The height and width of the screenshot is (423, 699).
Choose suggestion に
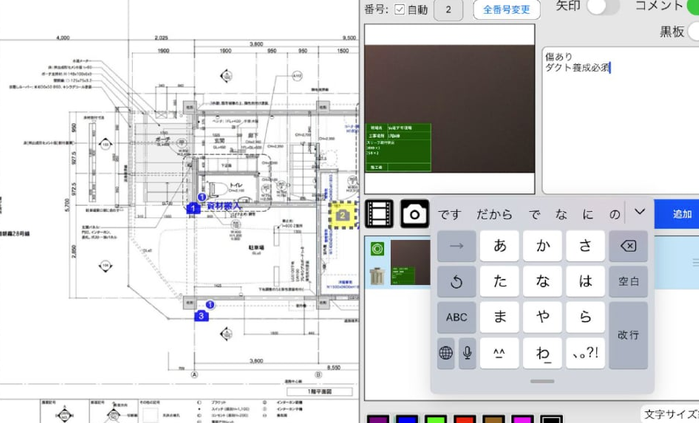click(x=588, y=214)
